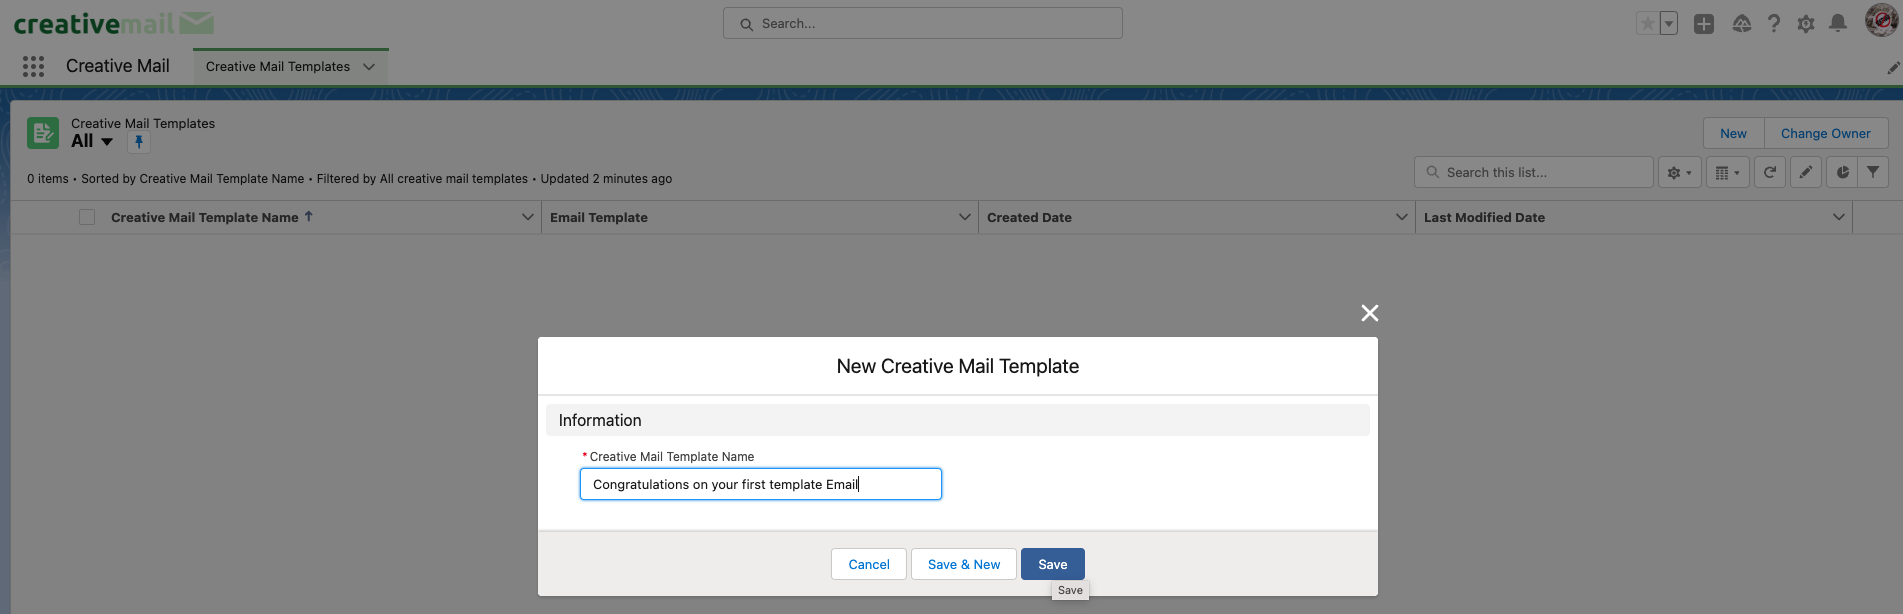The width and height of the screenshot is (1903, 614).
Task: Open the display as table dropdown
Action: 1728,172
